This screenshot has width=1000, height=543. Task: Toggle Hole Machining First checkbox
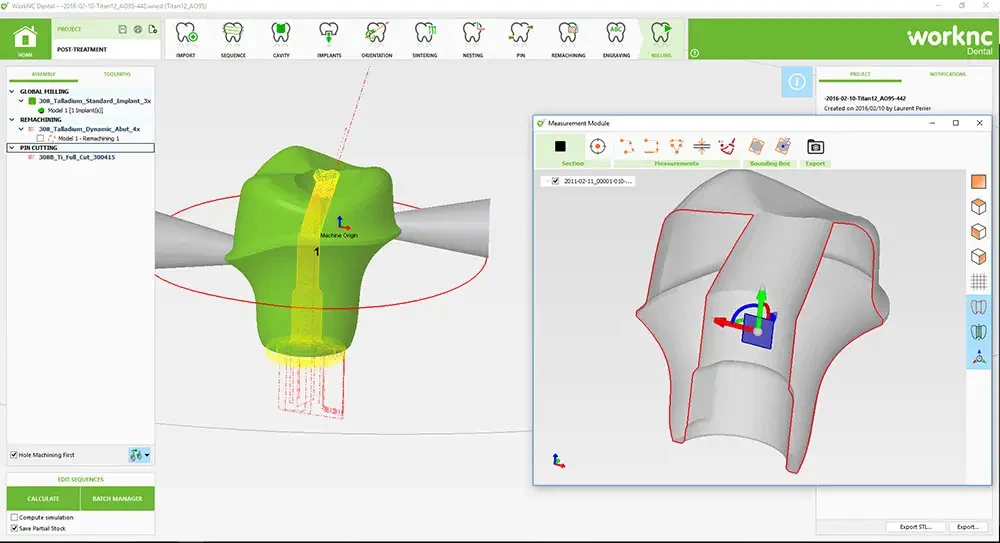(x=14, y=455)
